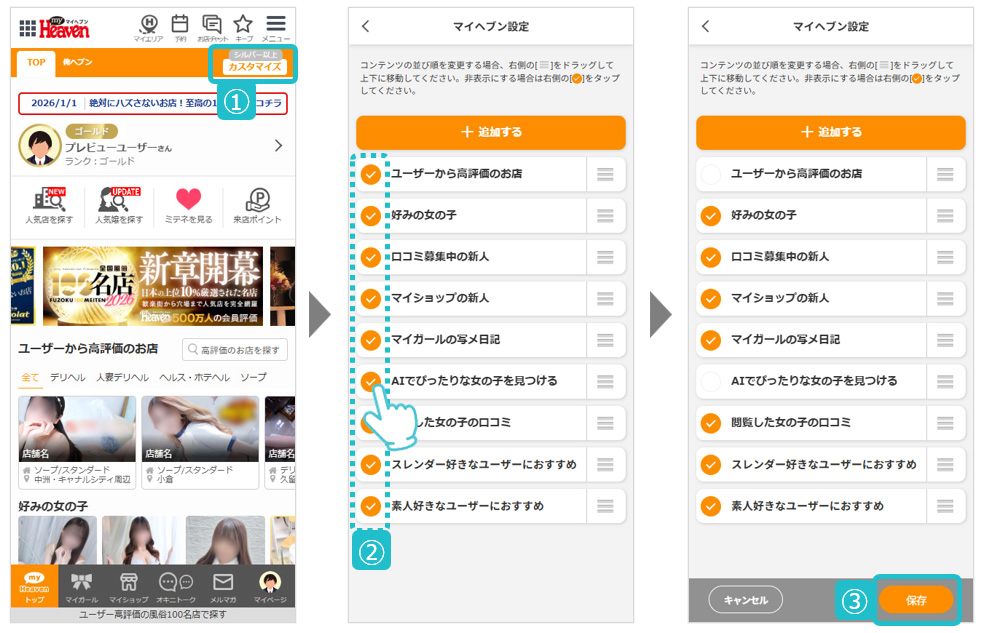Screen dimensions: 982x633
Task: Select the 全て category tab
Action: pos(31,378)
